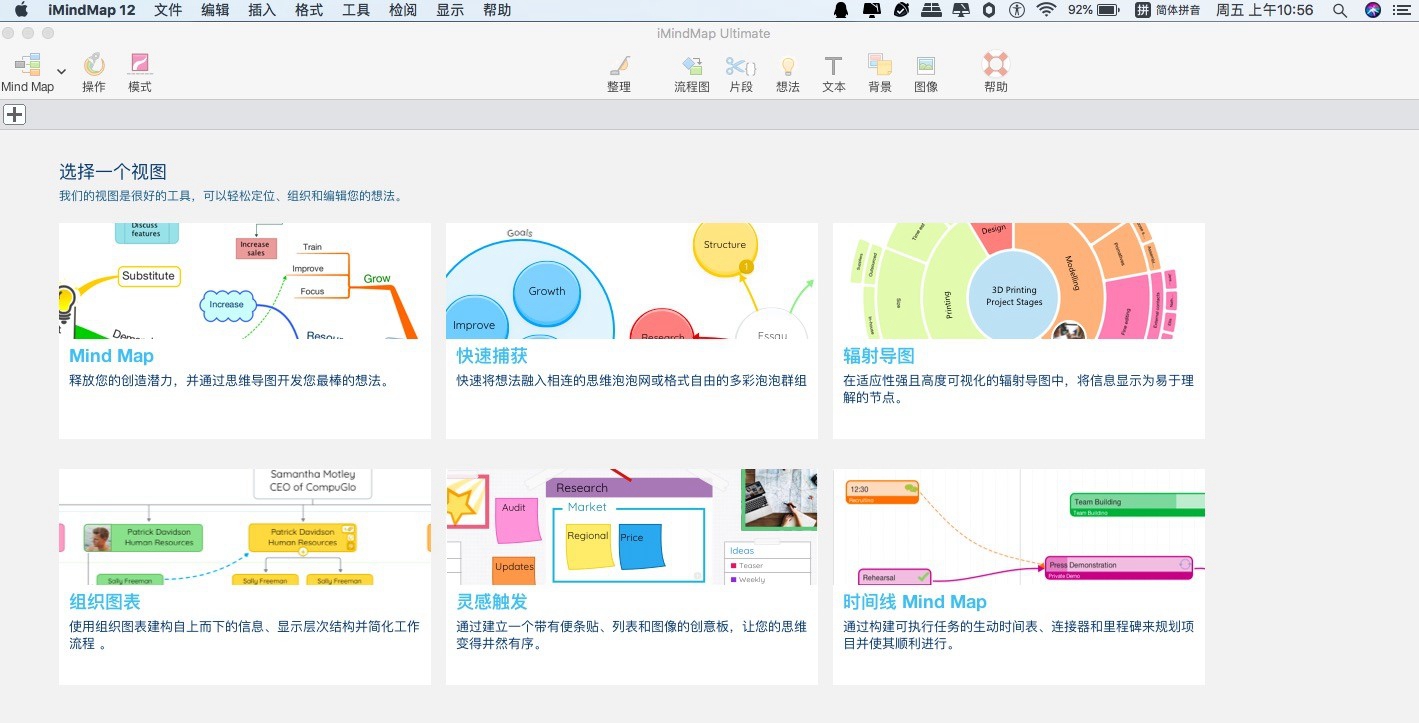Screen dimensions: 1419x723
Task: Click the 组织图表 card title
Action: point(105,602)
